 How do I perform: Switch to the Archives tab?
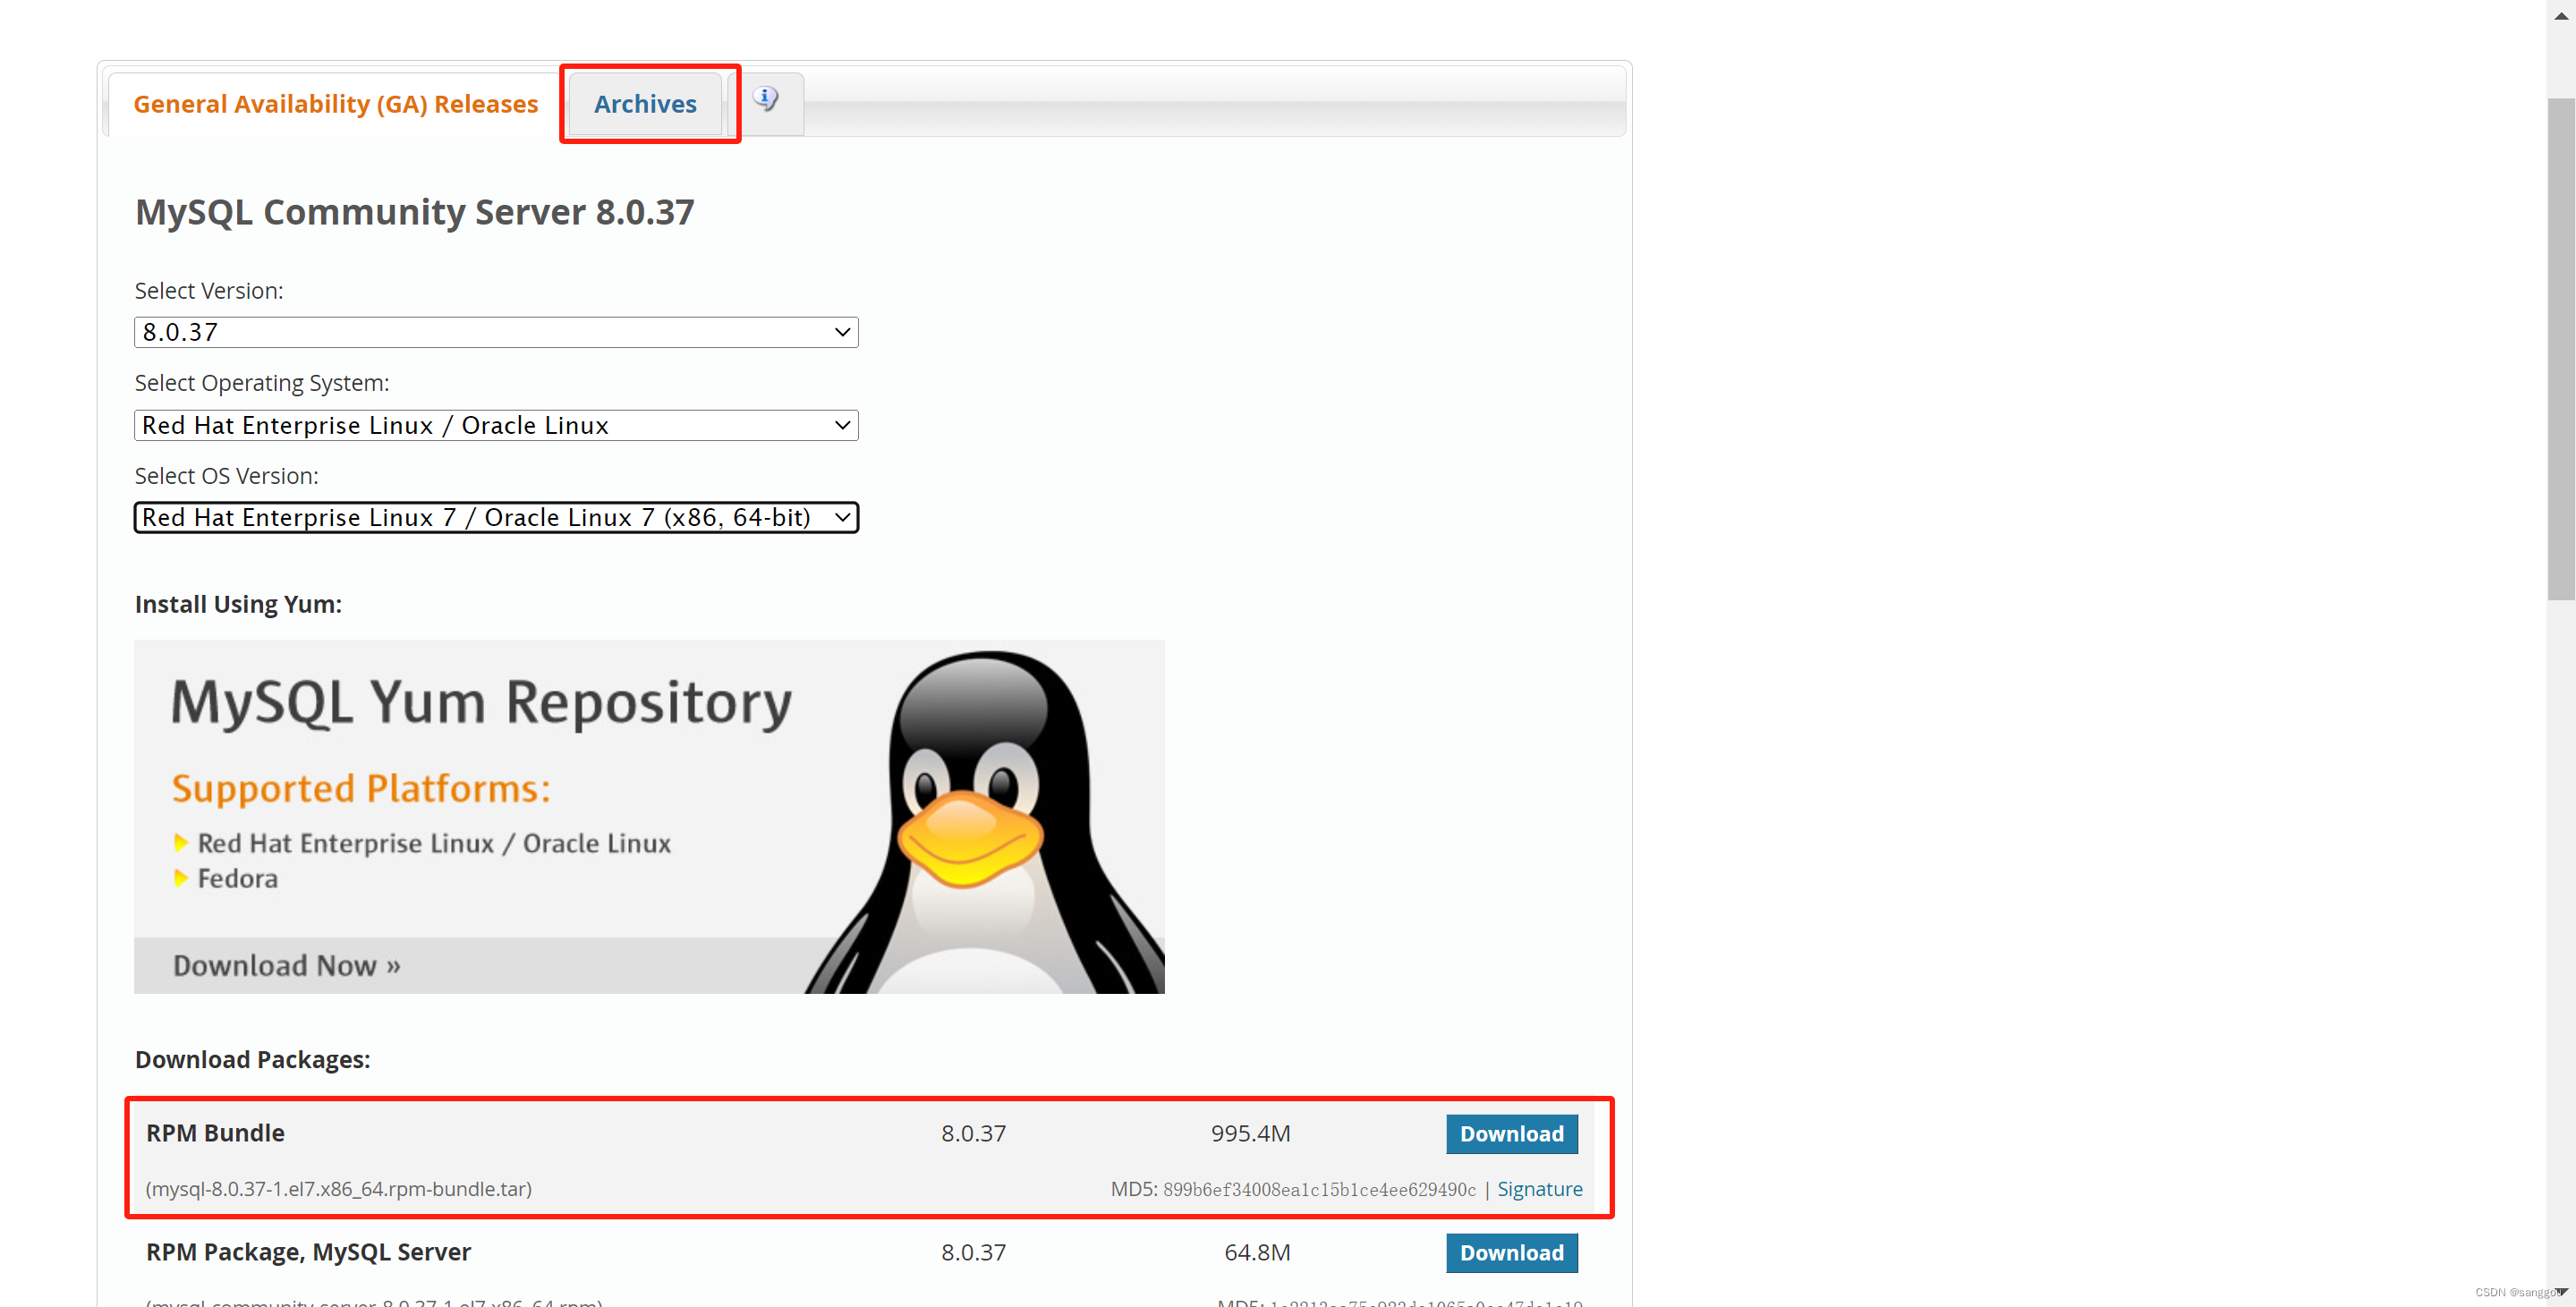(645, 104)
